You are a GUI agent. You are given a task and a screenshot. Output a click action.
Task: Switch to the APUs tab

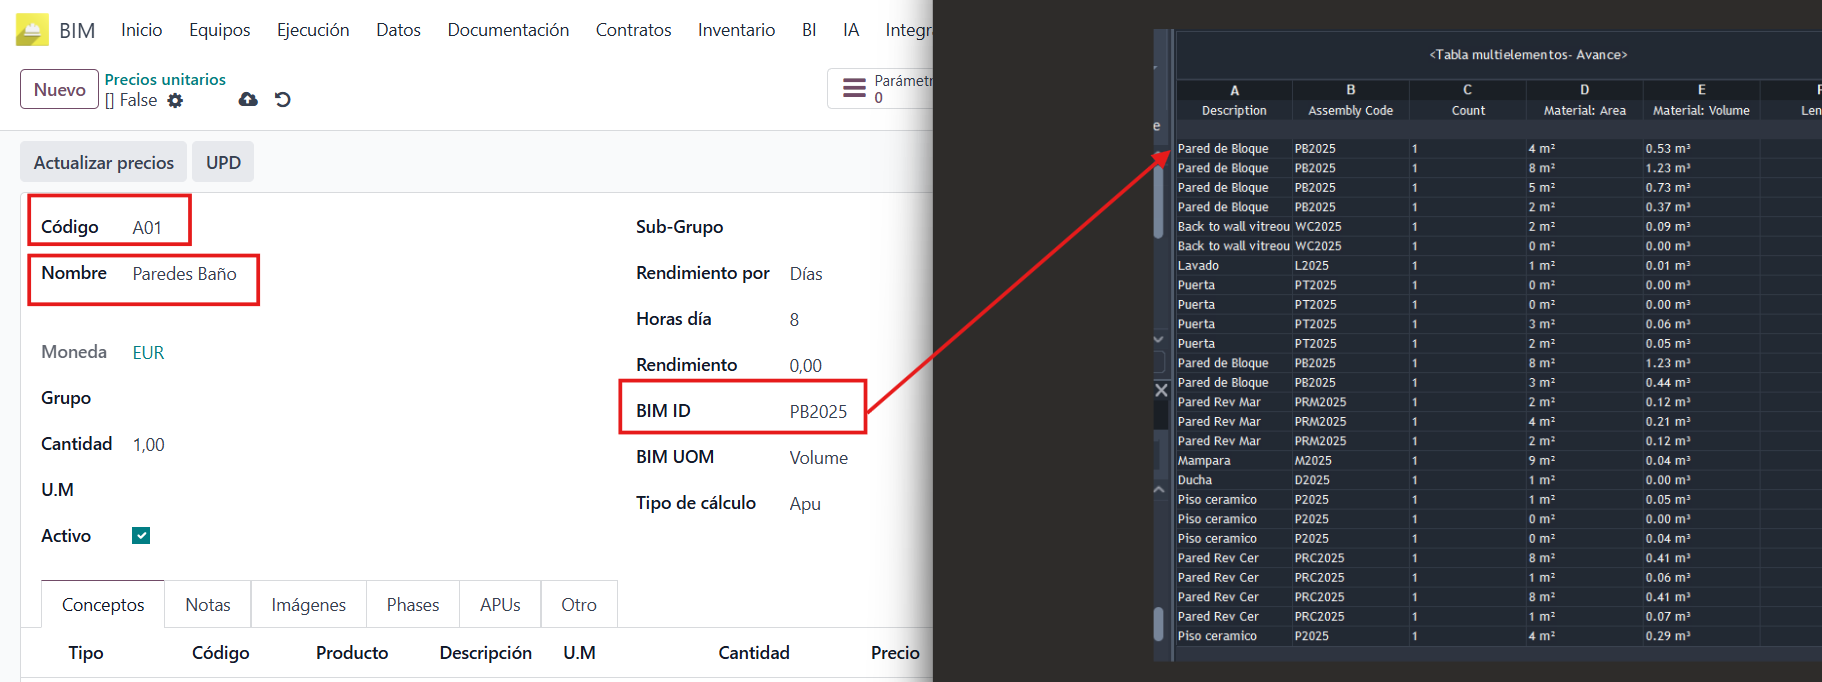click(x=500, y=605)
